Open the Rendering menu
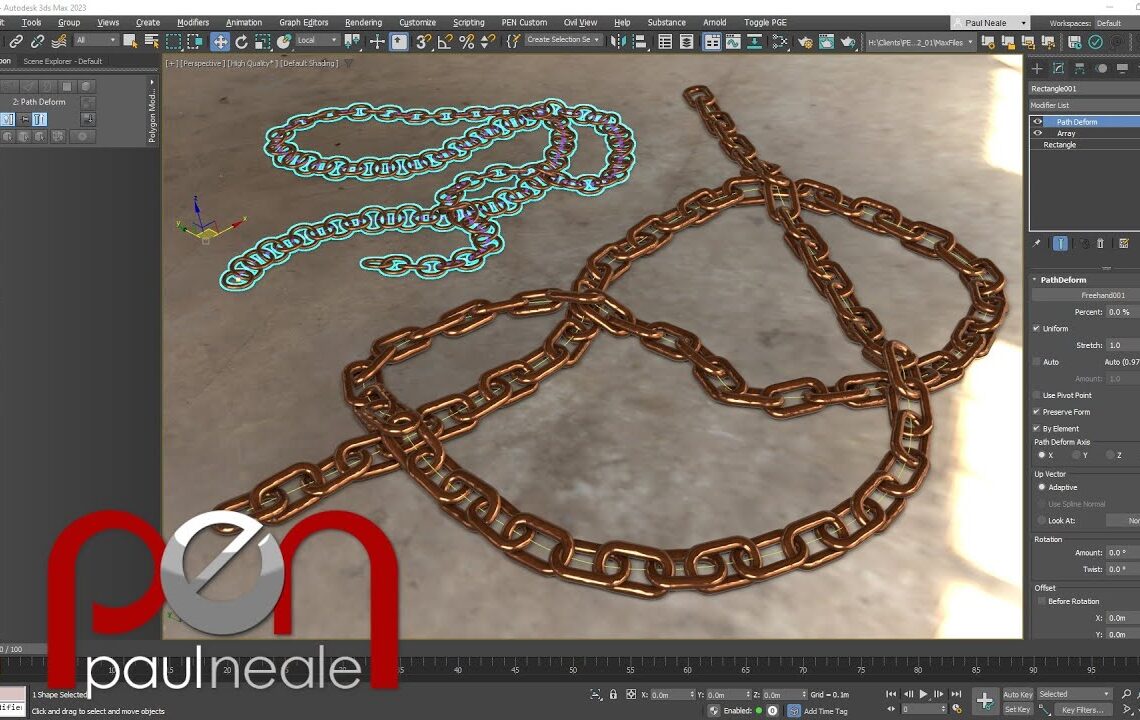 click(363, 22)
